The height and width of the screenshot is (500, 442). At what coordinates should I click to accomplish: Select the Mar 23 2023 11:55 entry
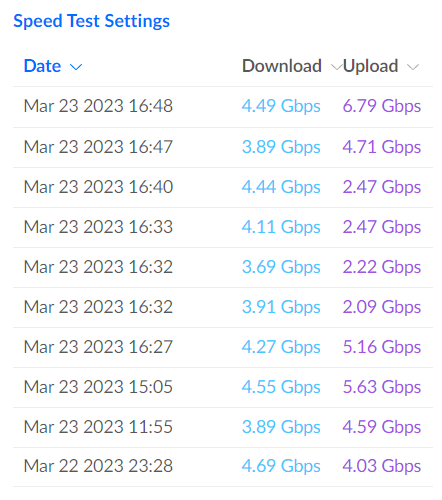[223, 427]
